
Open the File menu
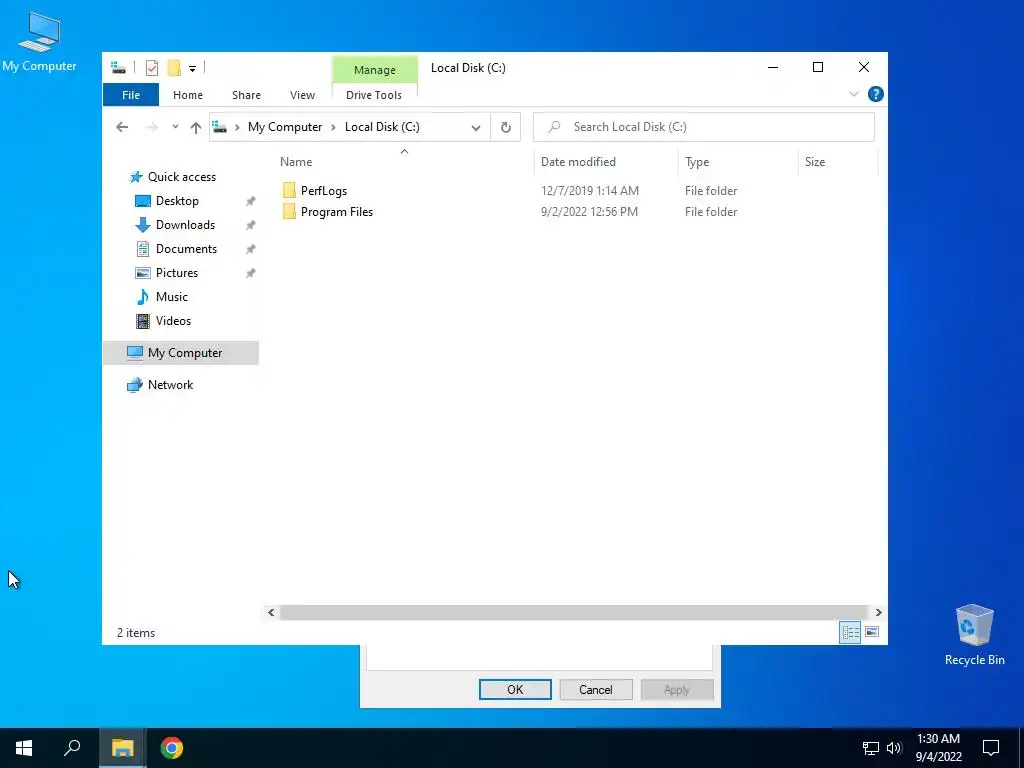[131, 95]
